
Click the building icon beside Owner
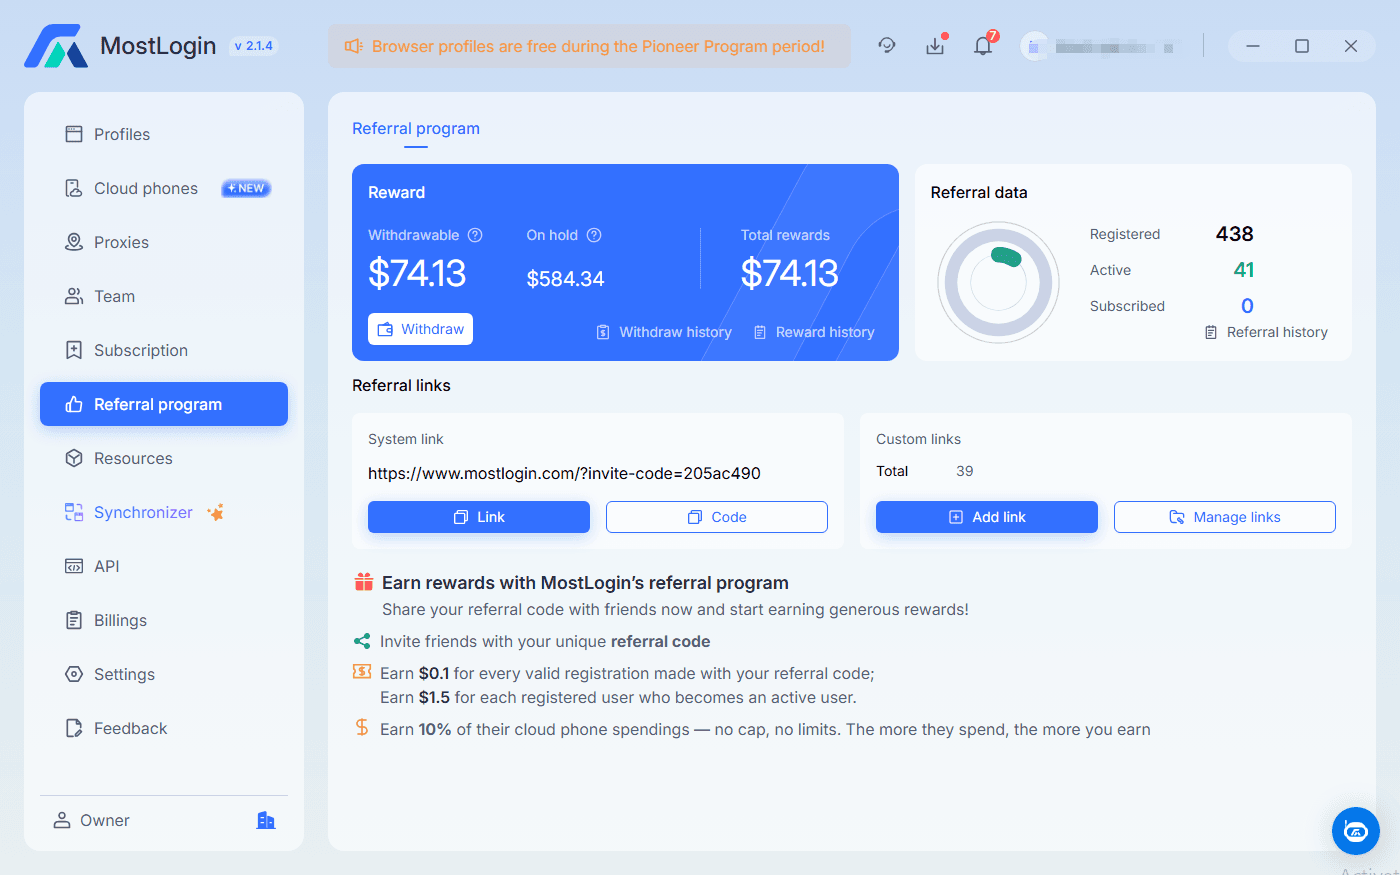tap(266, 820)
